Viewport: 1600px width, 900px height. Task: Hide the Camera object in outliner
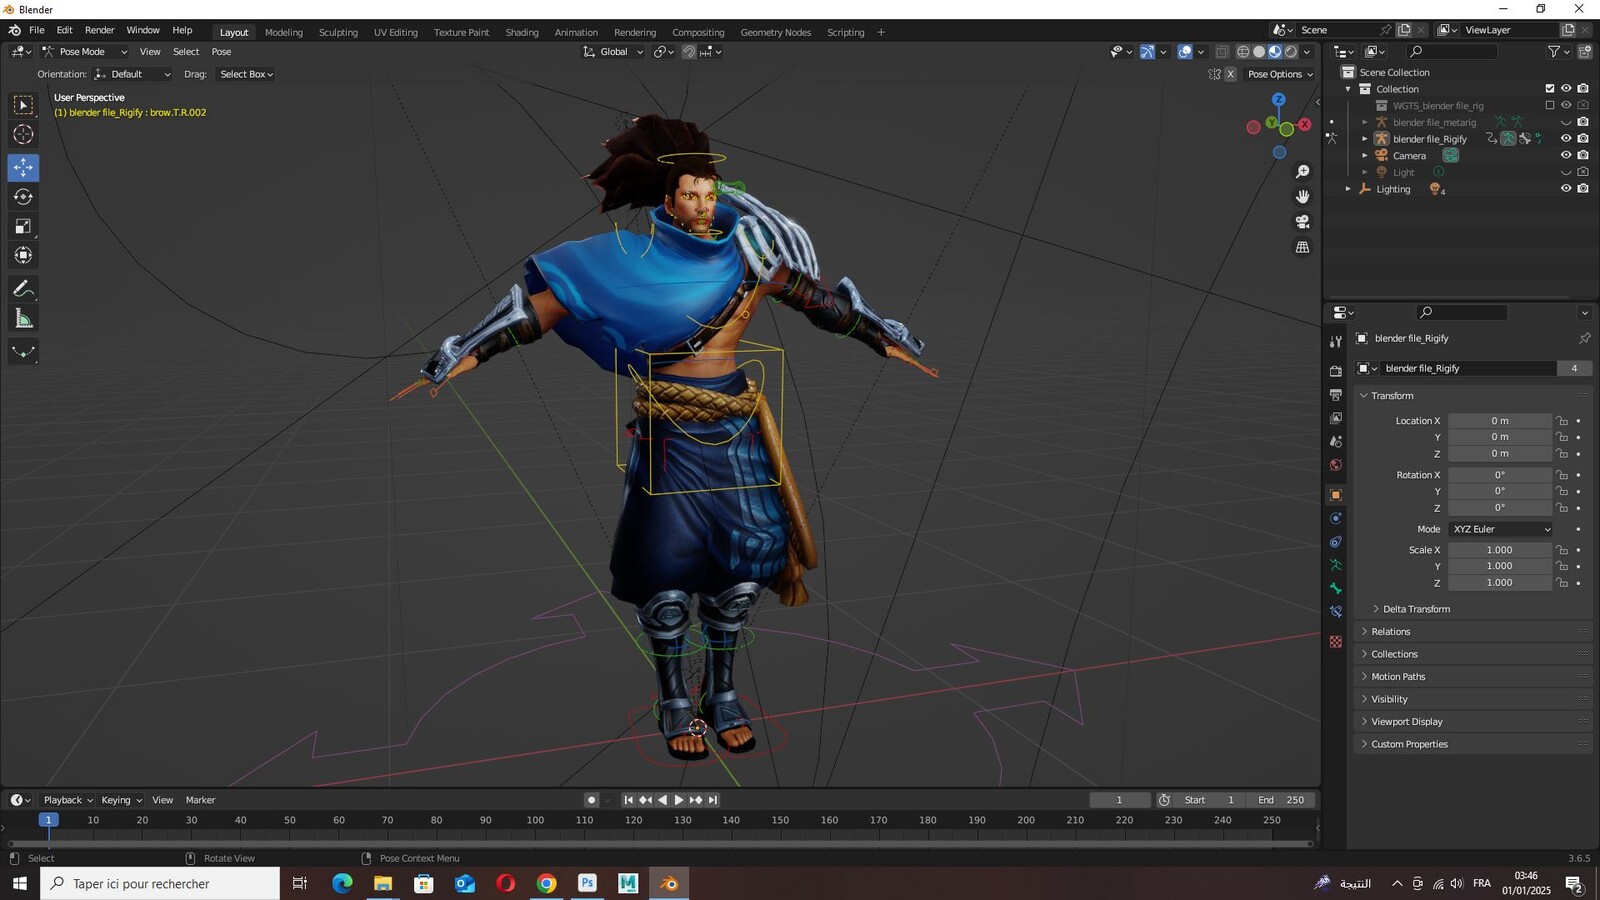pyautogui.click(x=1566, y=155)
